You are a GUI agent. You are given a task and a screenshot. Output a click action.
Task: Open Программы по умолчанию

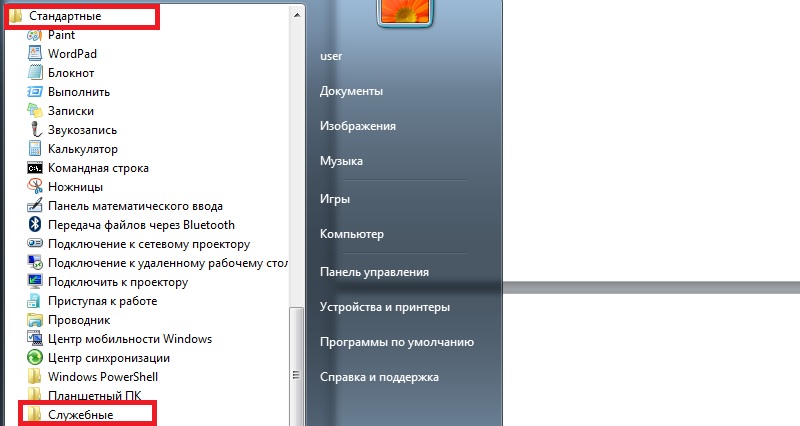[x=397, y=342]
